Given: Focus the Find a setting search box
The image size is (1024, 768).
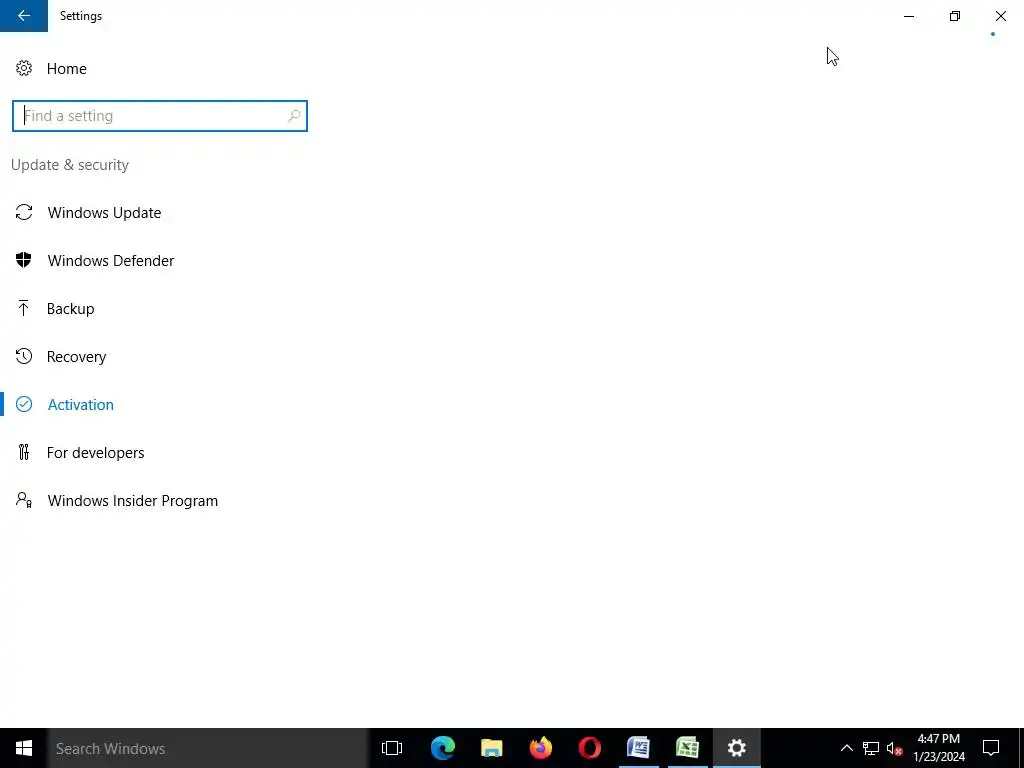Looking at the screenshot, I should [159, 116].
